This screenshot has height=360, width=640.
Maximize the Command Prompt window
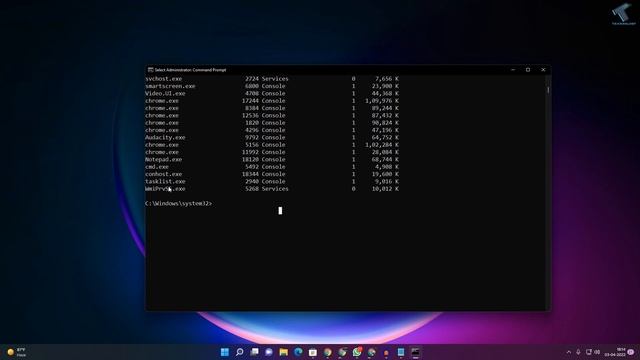(528, 70)
